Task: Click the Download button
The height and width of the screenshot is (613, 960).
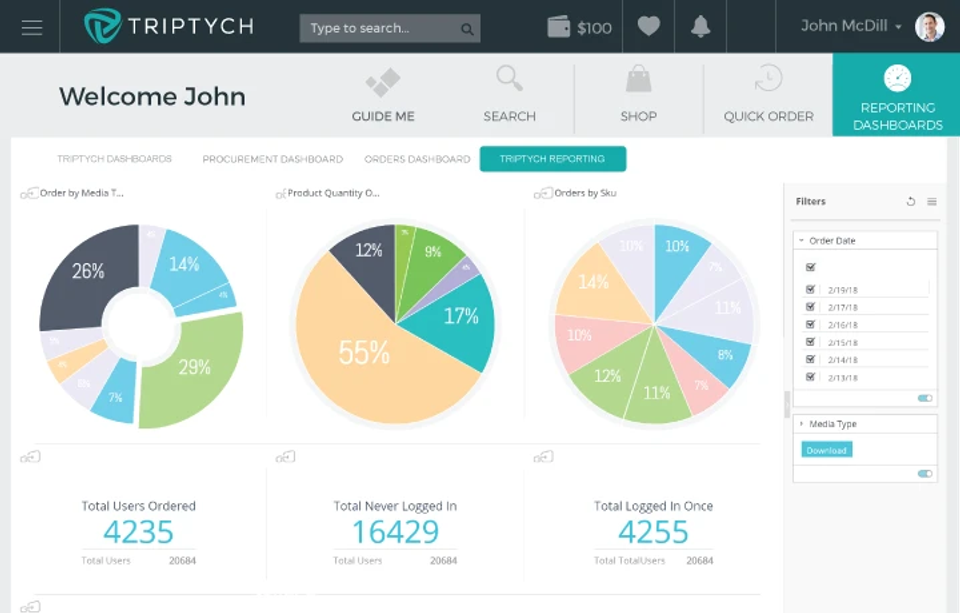Action: [x=827, y=450]
